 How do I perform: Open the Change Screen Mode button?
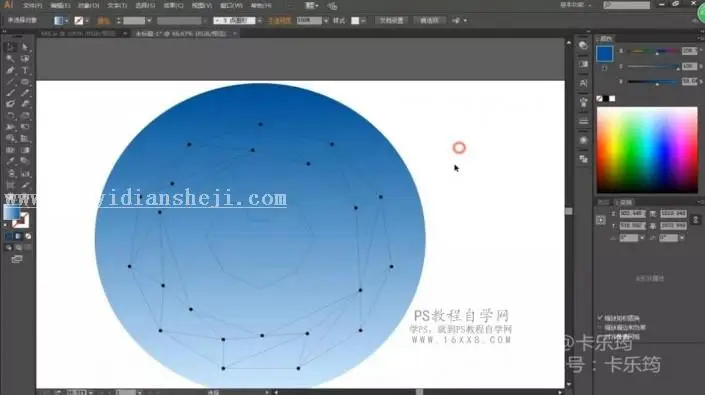click(x=17, y=259)
